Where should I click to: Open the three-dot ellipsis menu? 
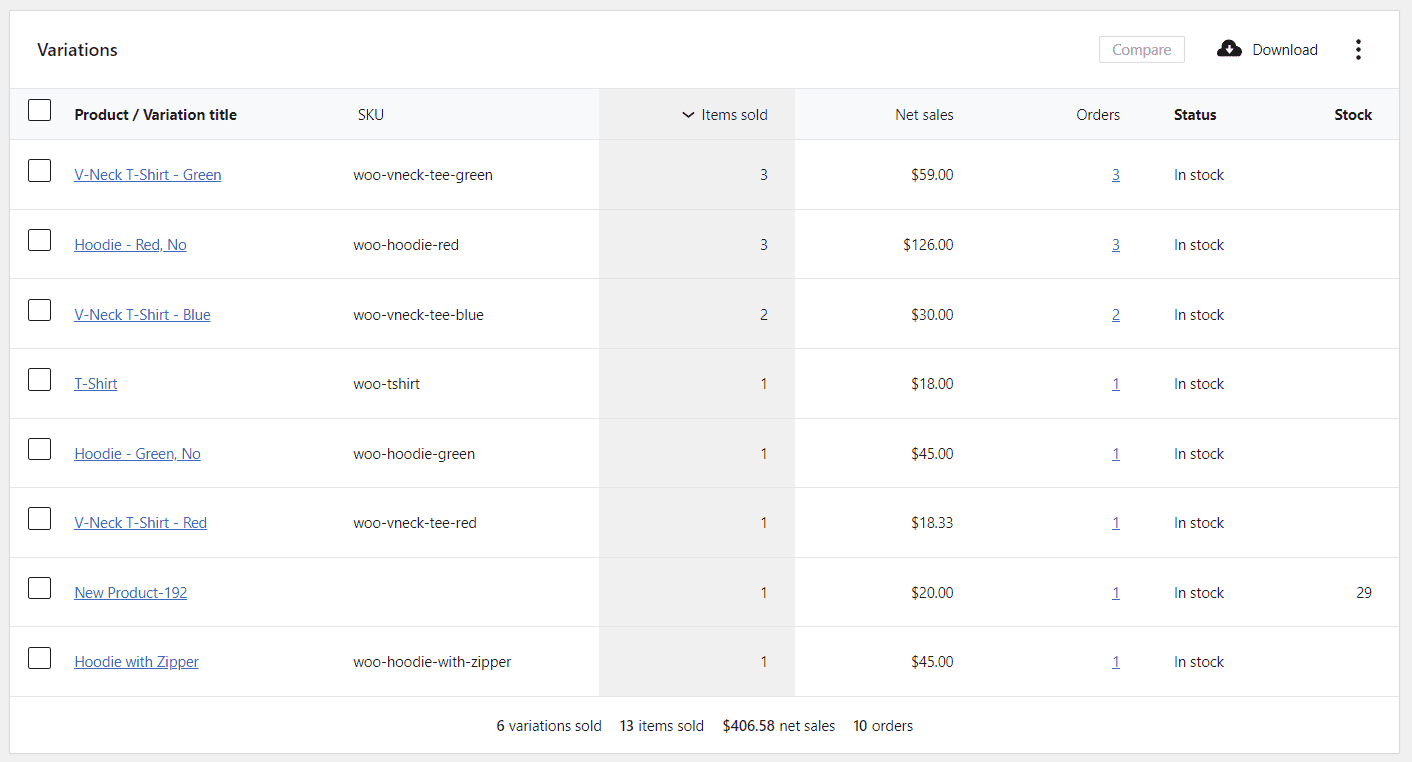[1358, 49]
